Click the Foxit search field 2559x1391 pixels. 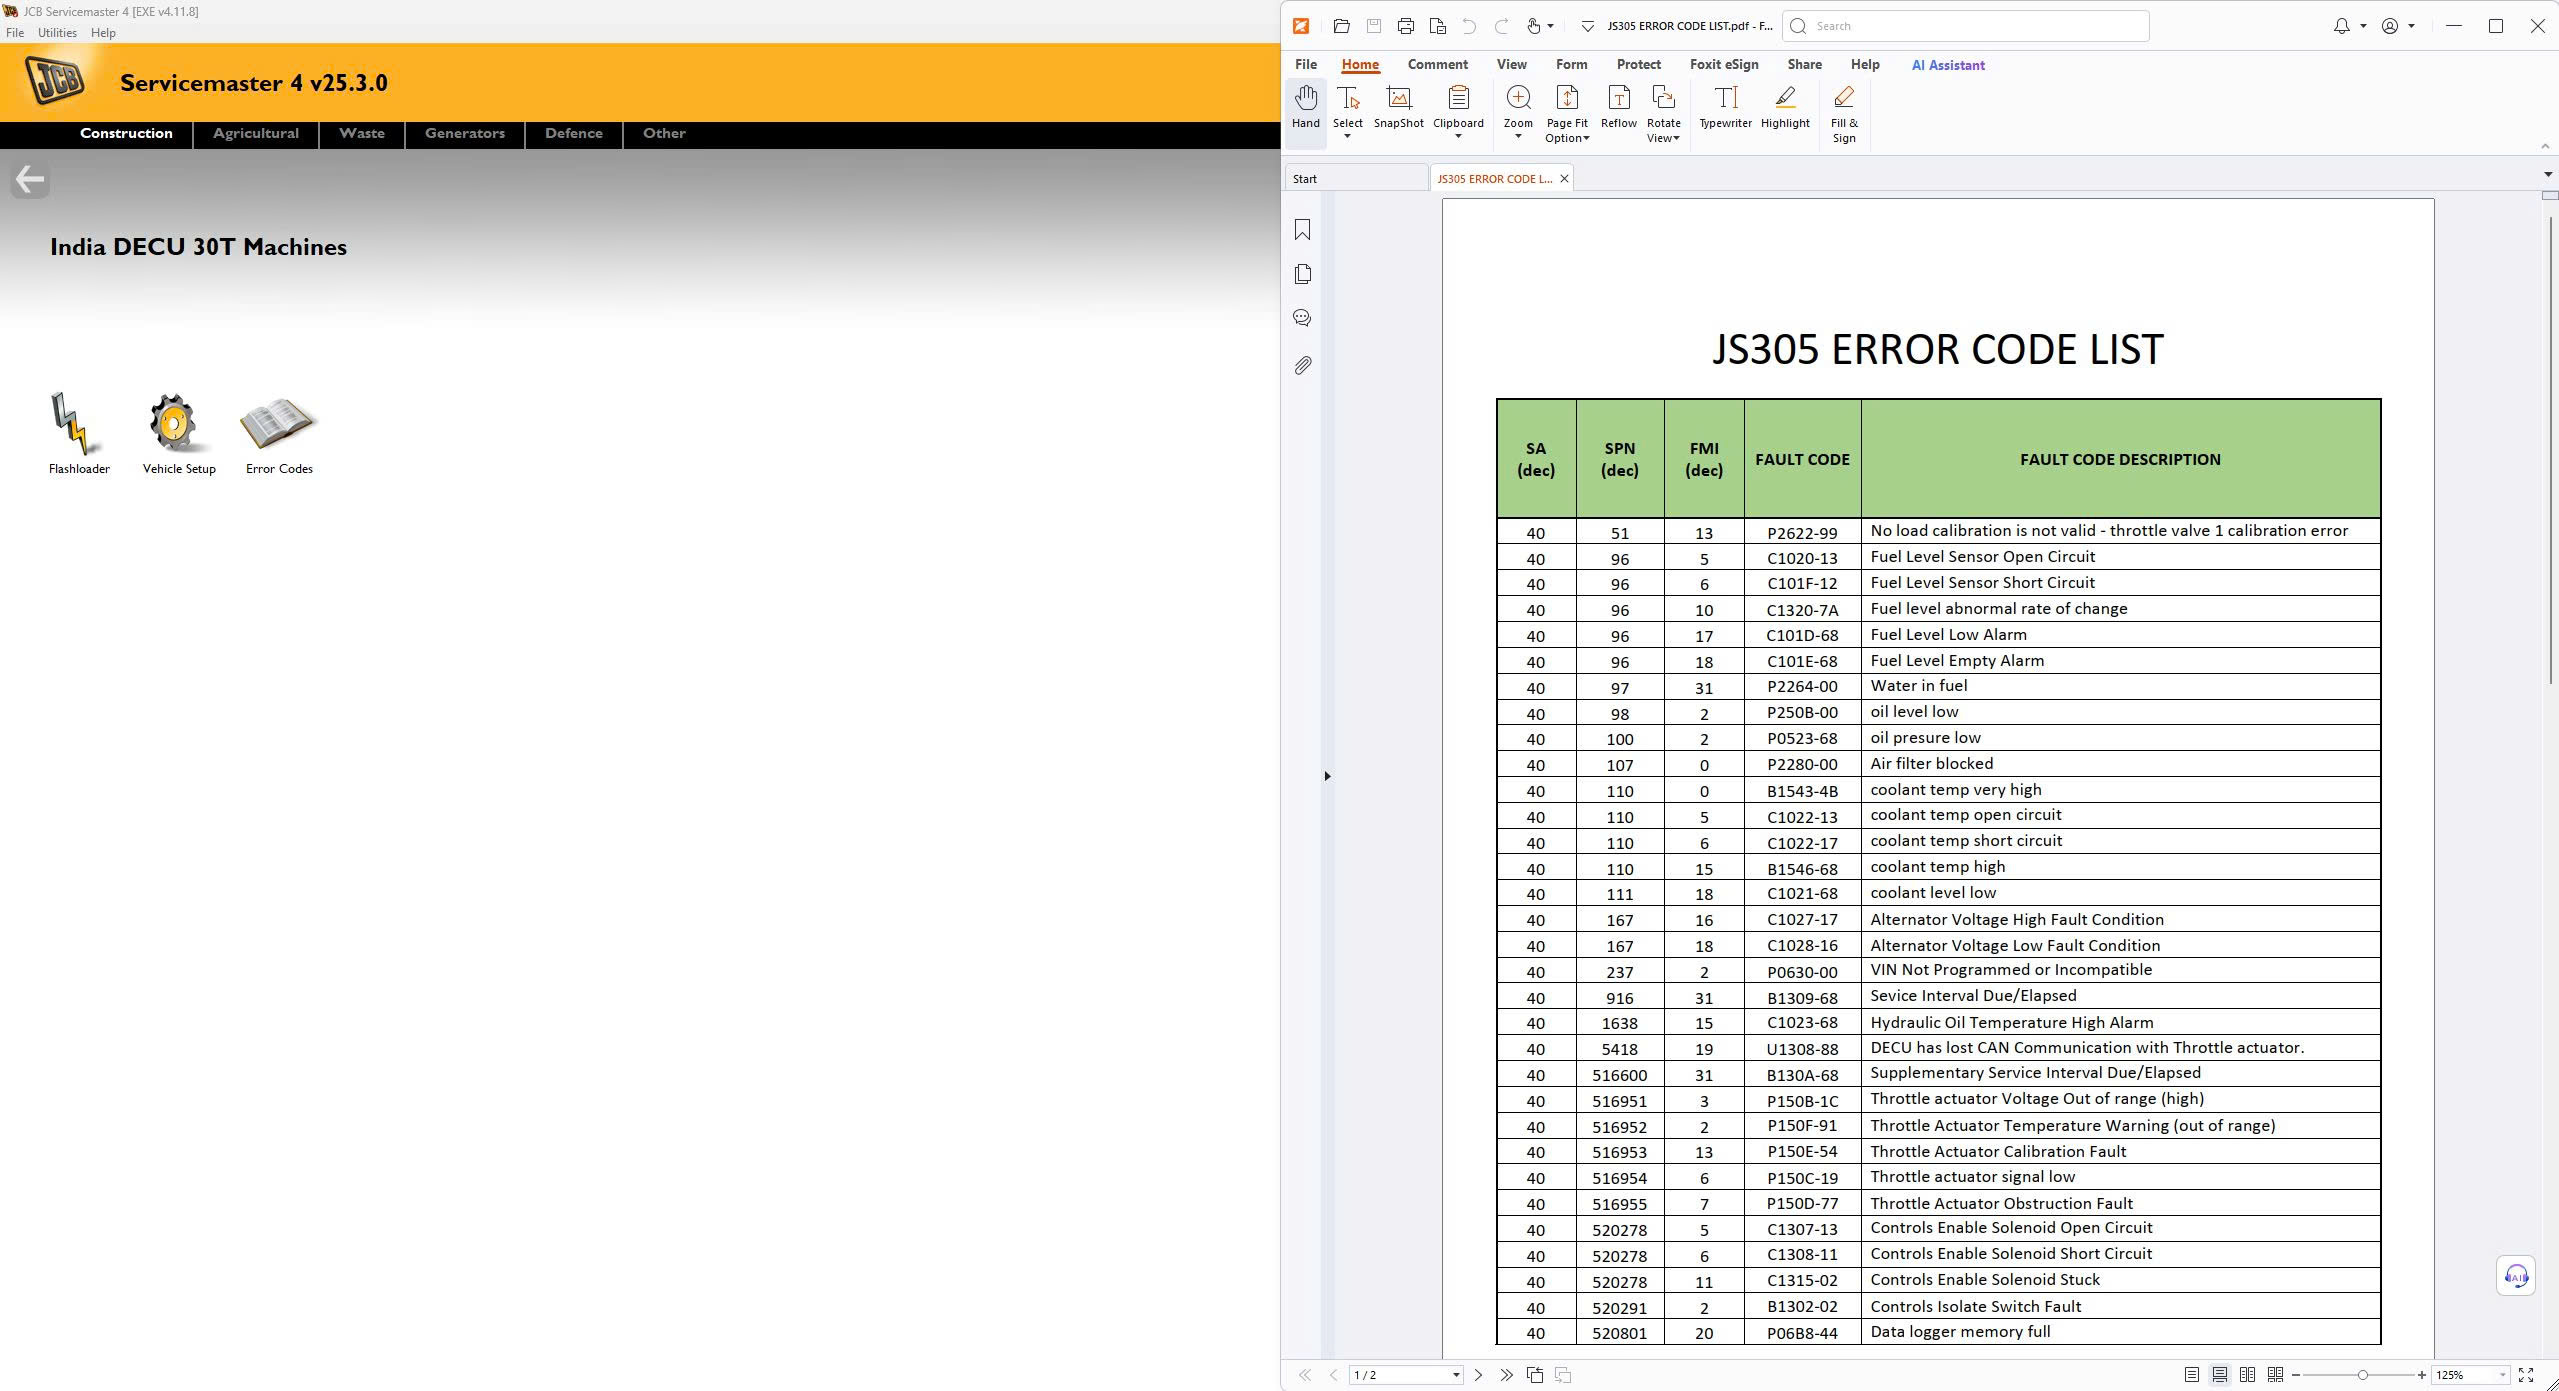[1965, 26]
